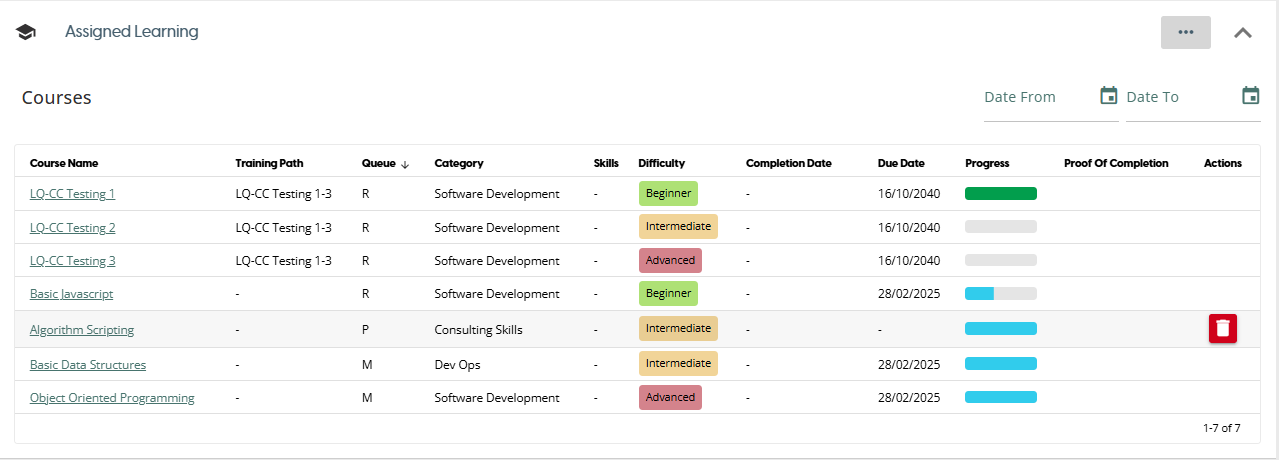Image resolution: width=1279 pixels, height=460 pixels.
Task: Open the Date To calendar picker
Action: click(x=1250, y=96)
